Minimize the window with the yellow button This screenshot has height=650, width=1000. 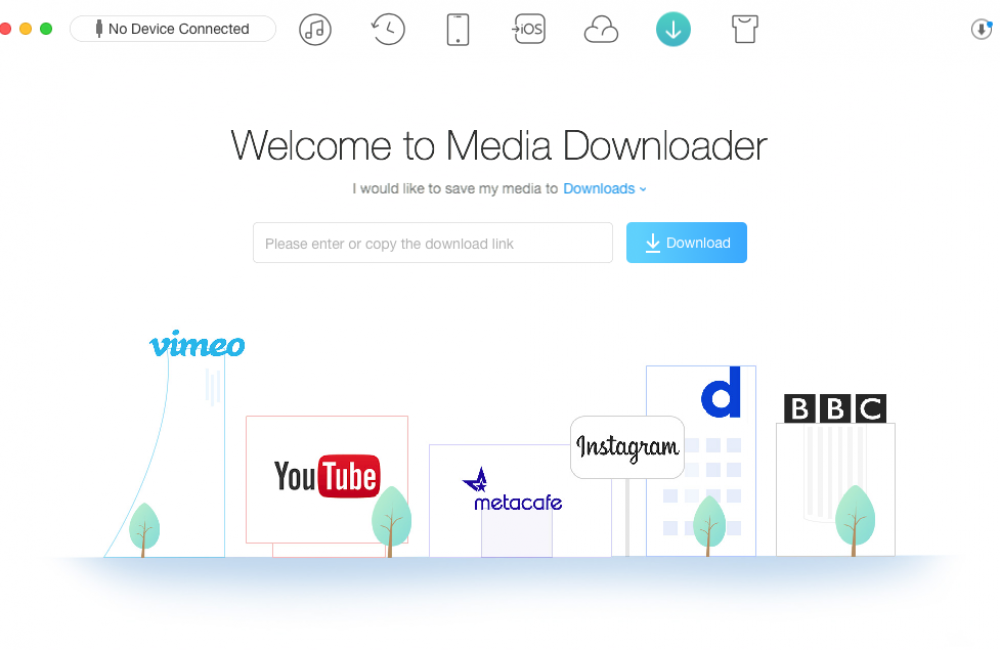26,29
